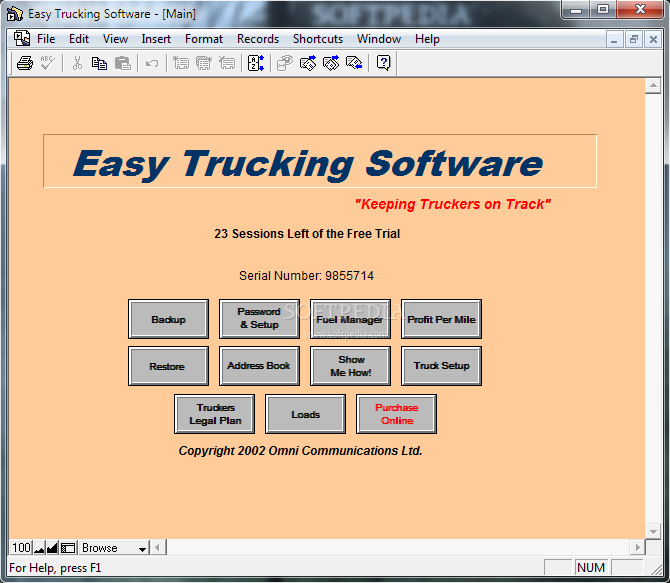The width and height of the screenshot is (670, 583).
Task: Click the red Purchase Online button
Action: click(397, 414)
